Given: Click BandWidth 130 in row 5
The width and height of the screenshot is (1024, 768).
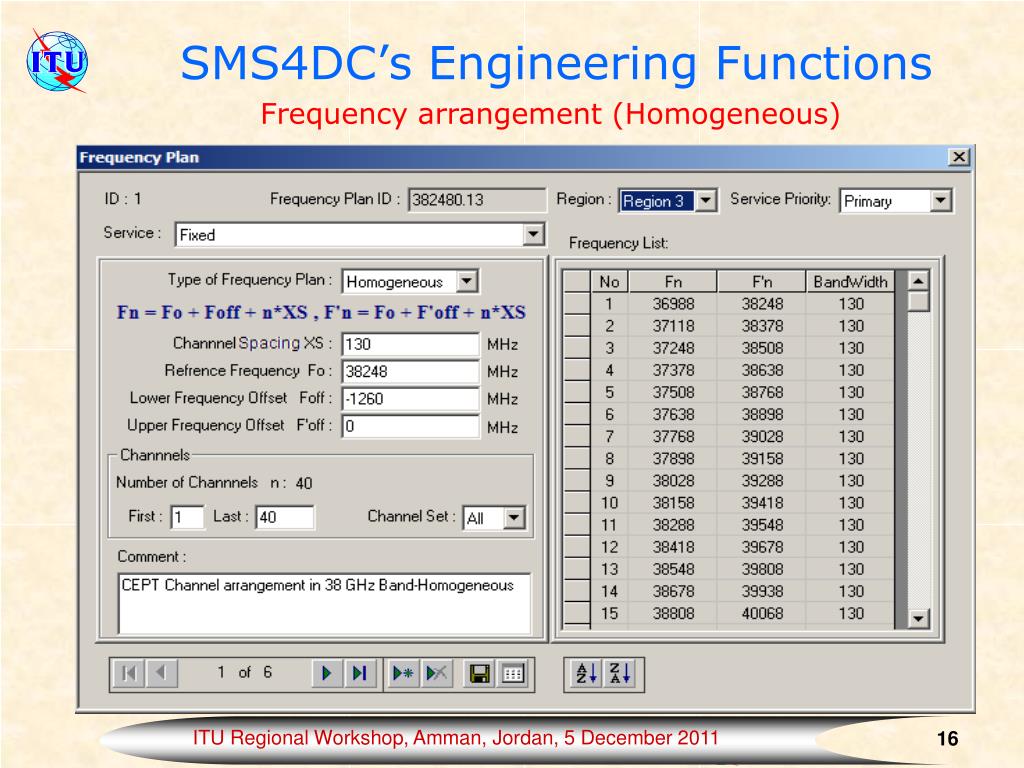Looking at the screenshot, I should coord(851,392).
